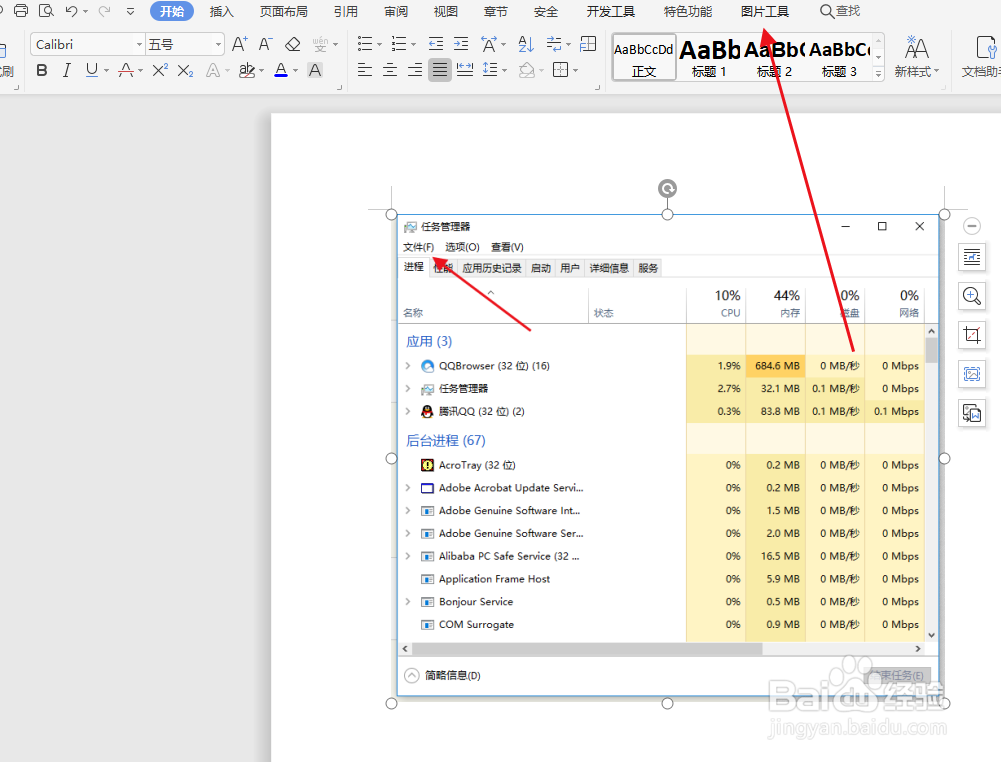Align the paragraph to the left
1001x762 pixels.
365,70
